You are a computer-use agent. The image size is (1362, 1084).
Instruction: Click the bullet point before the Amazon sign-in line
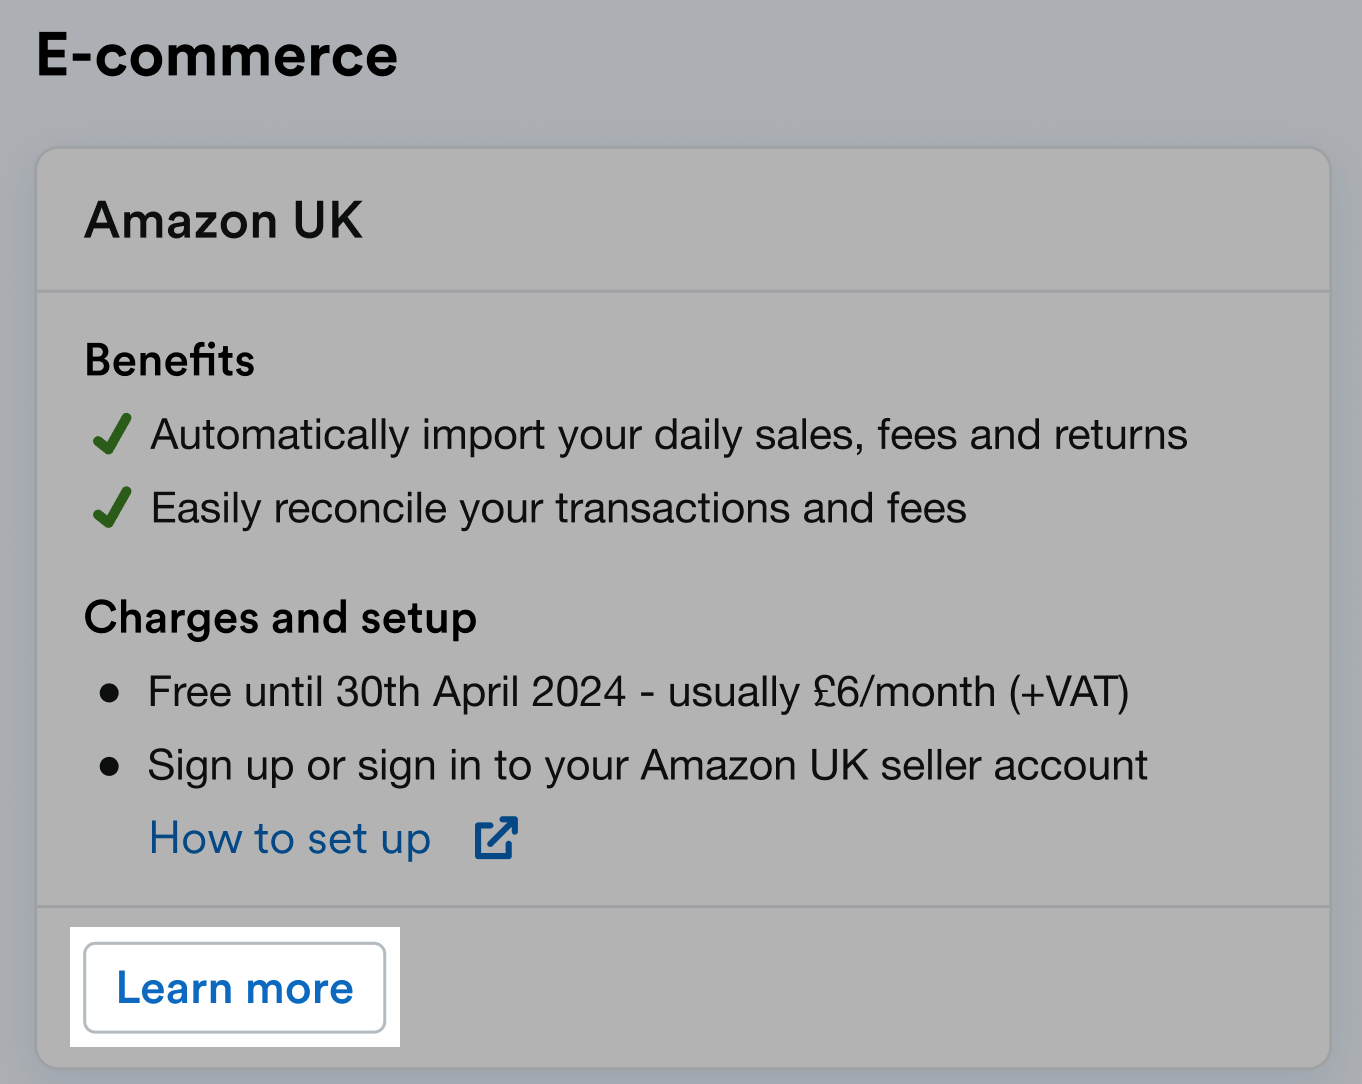pyautogui.click(x=110, y=765)
